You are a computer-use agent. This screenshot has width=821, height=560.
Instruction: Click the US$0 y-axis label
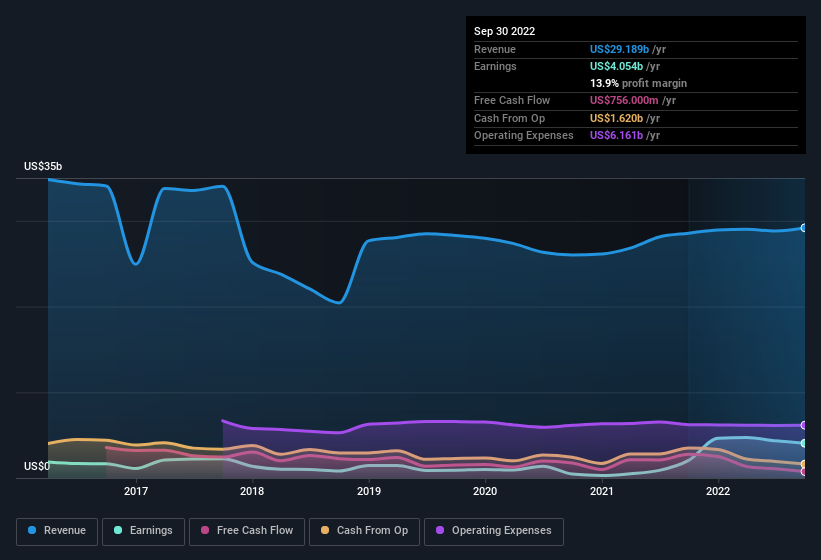[37, 466]
